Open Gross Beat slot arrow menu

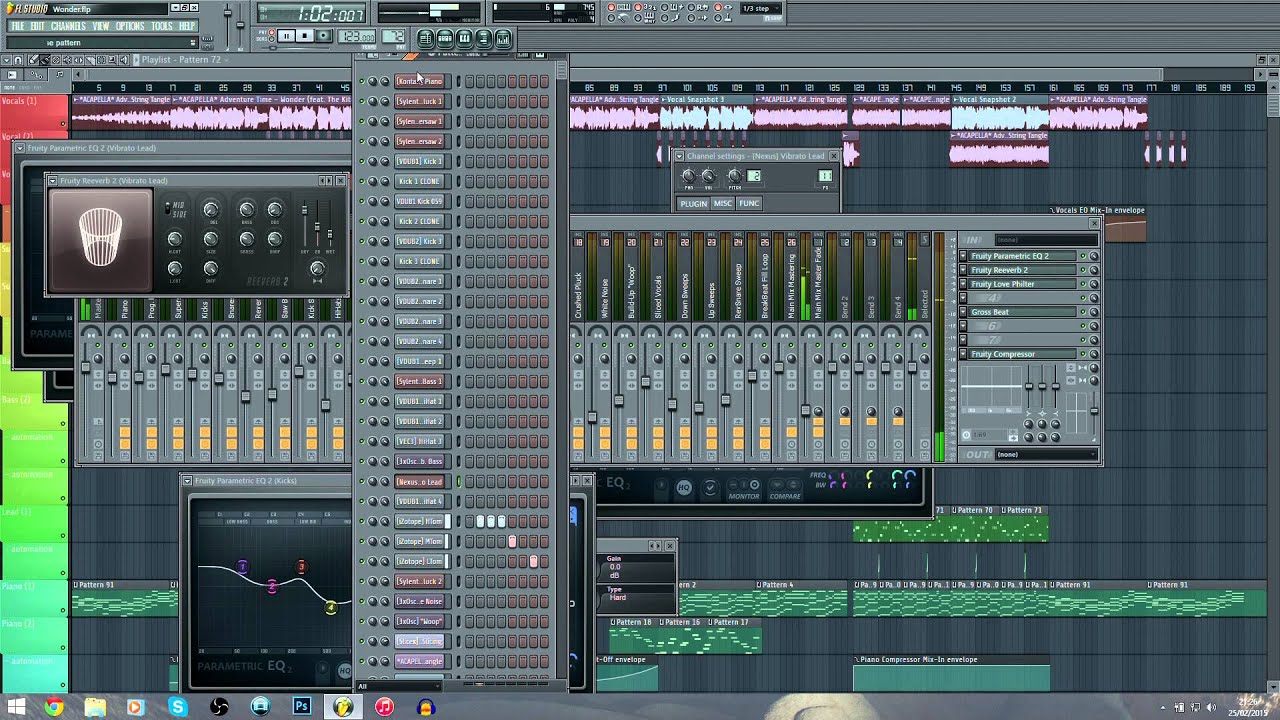pyautogui.click(x=963, y=312)
